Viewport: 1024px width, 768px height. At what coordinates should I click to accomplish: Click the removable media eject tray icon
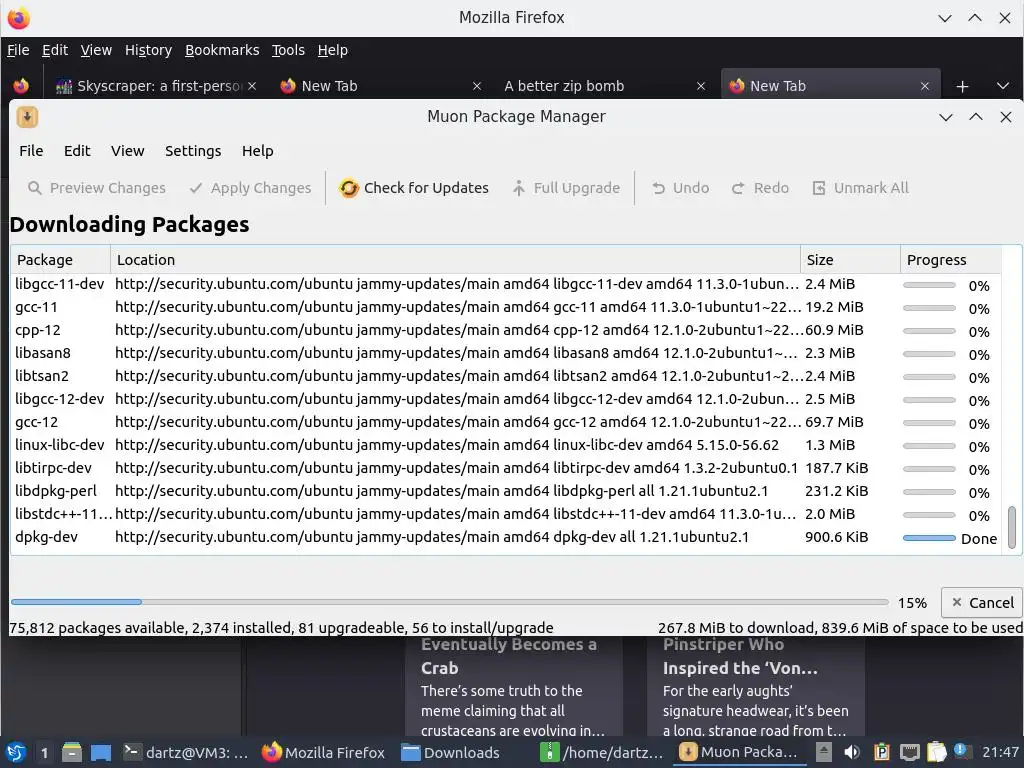[x=824, y=752]
